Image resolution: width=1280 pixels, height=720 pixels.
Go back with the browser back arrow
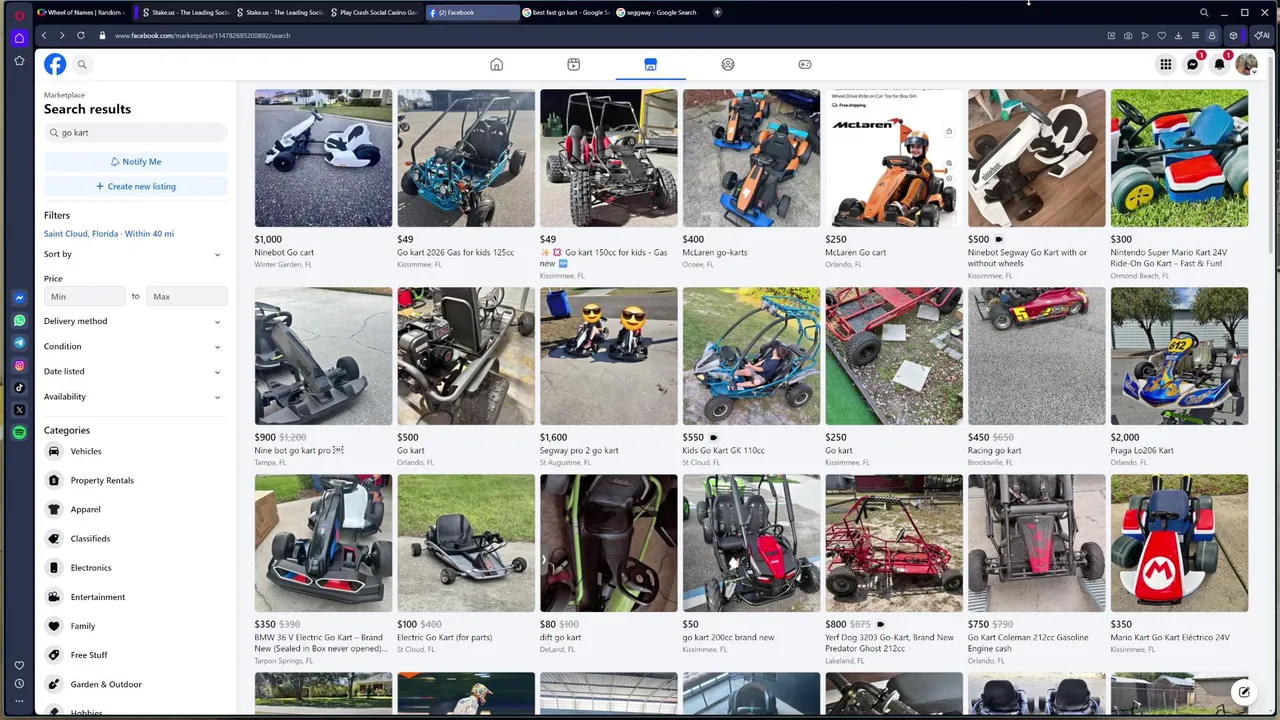coord(44,36)
